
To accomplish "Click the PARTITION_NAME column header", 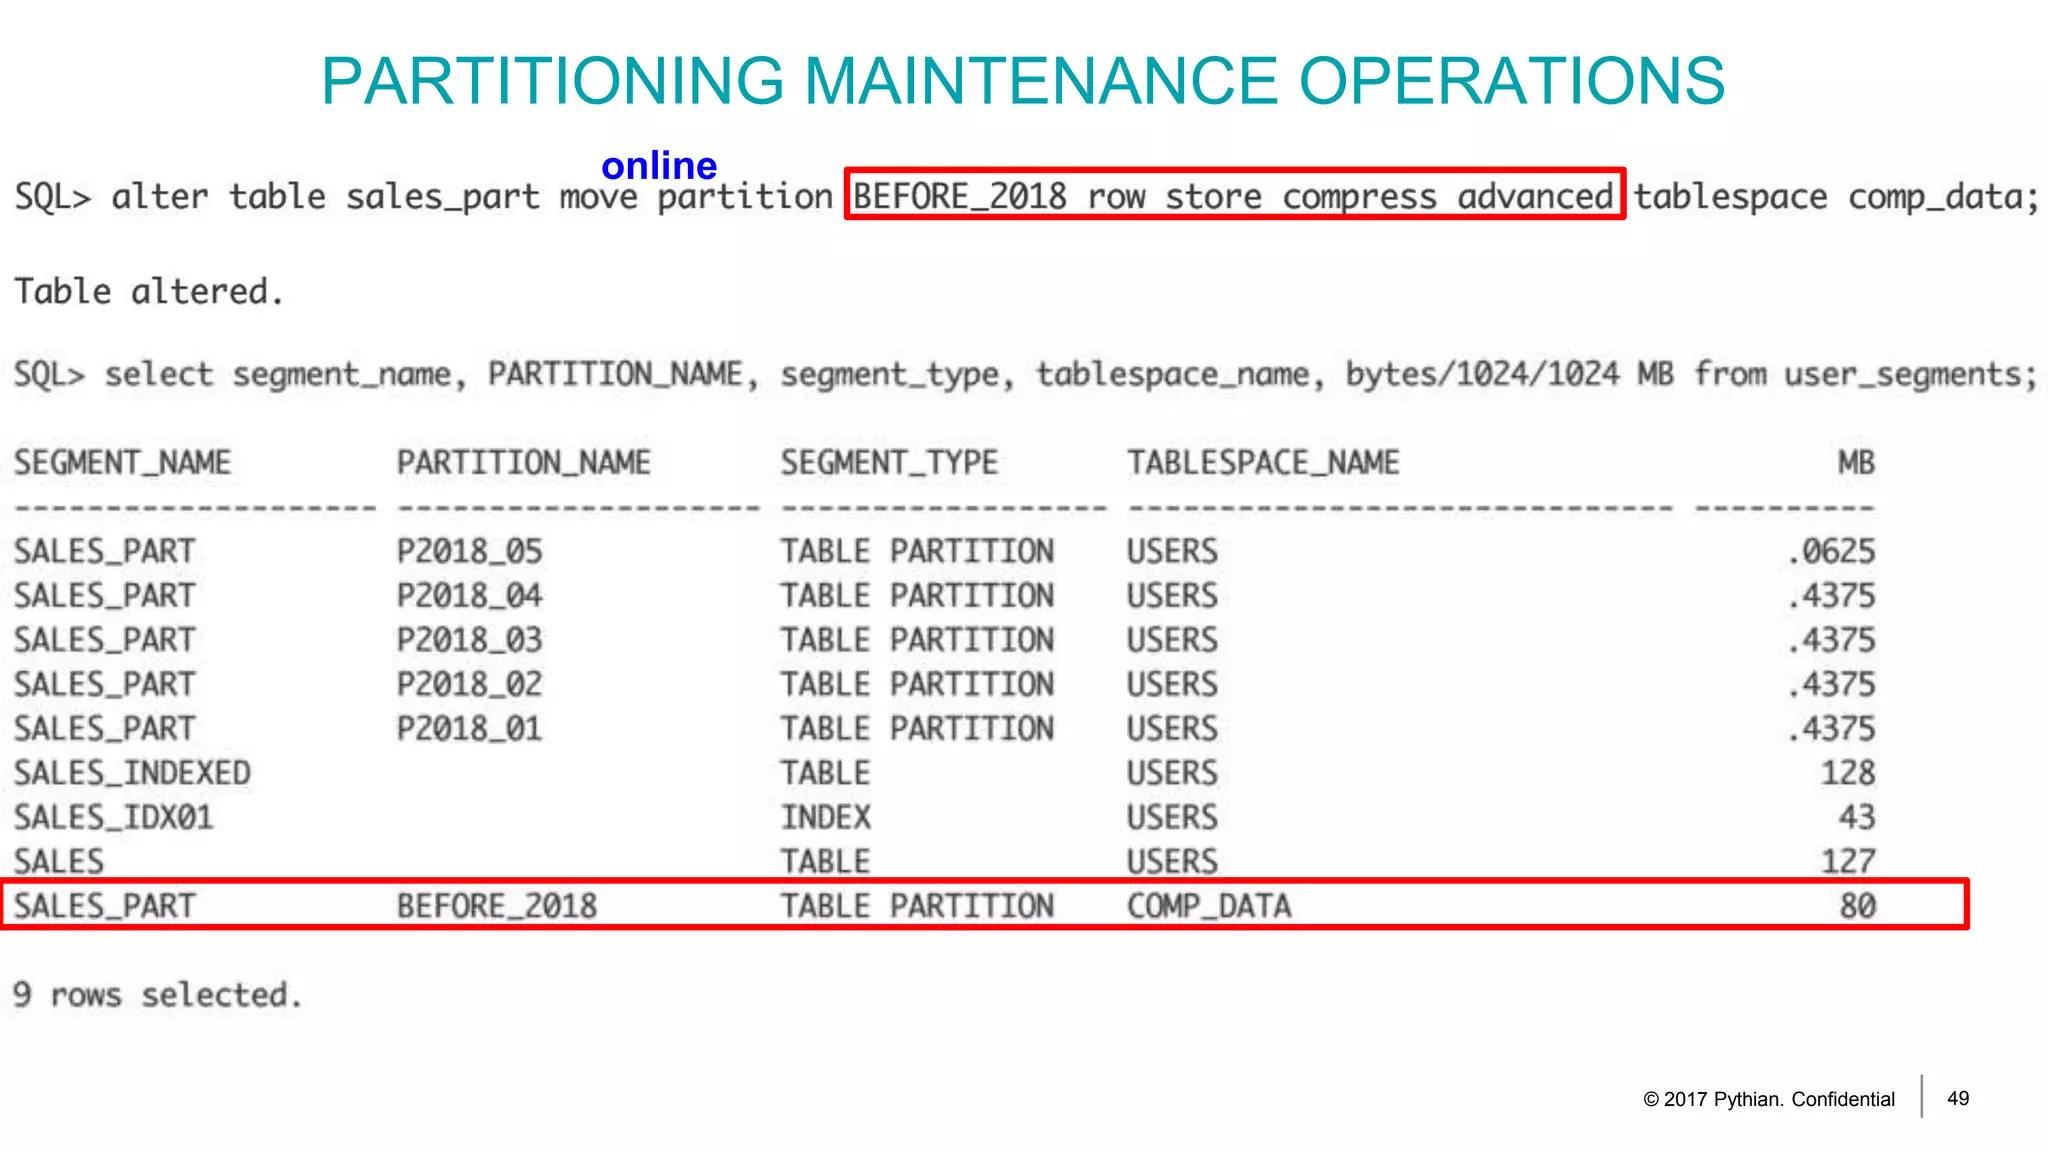I will click(523, 462).
